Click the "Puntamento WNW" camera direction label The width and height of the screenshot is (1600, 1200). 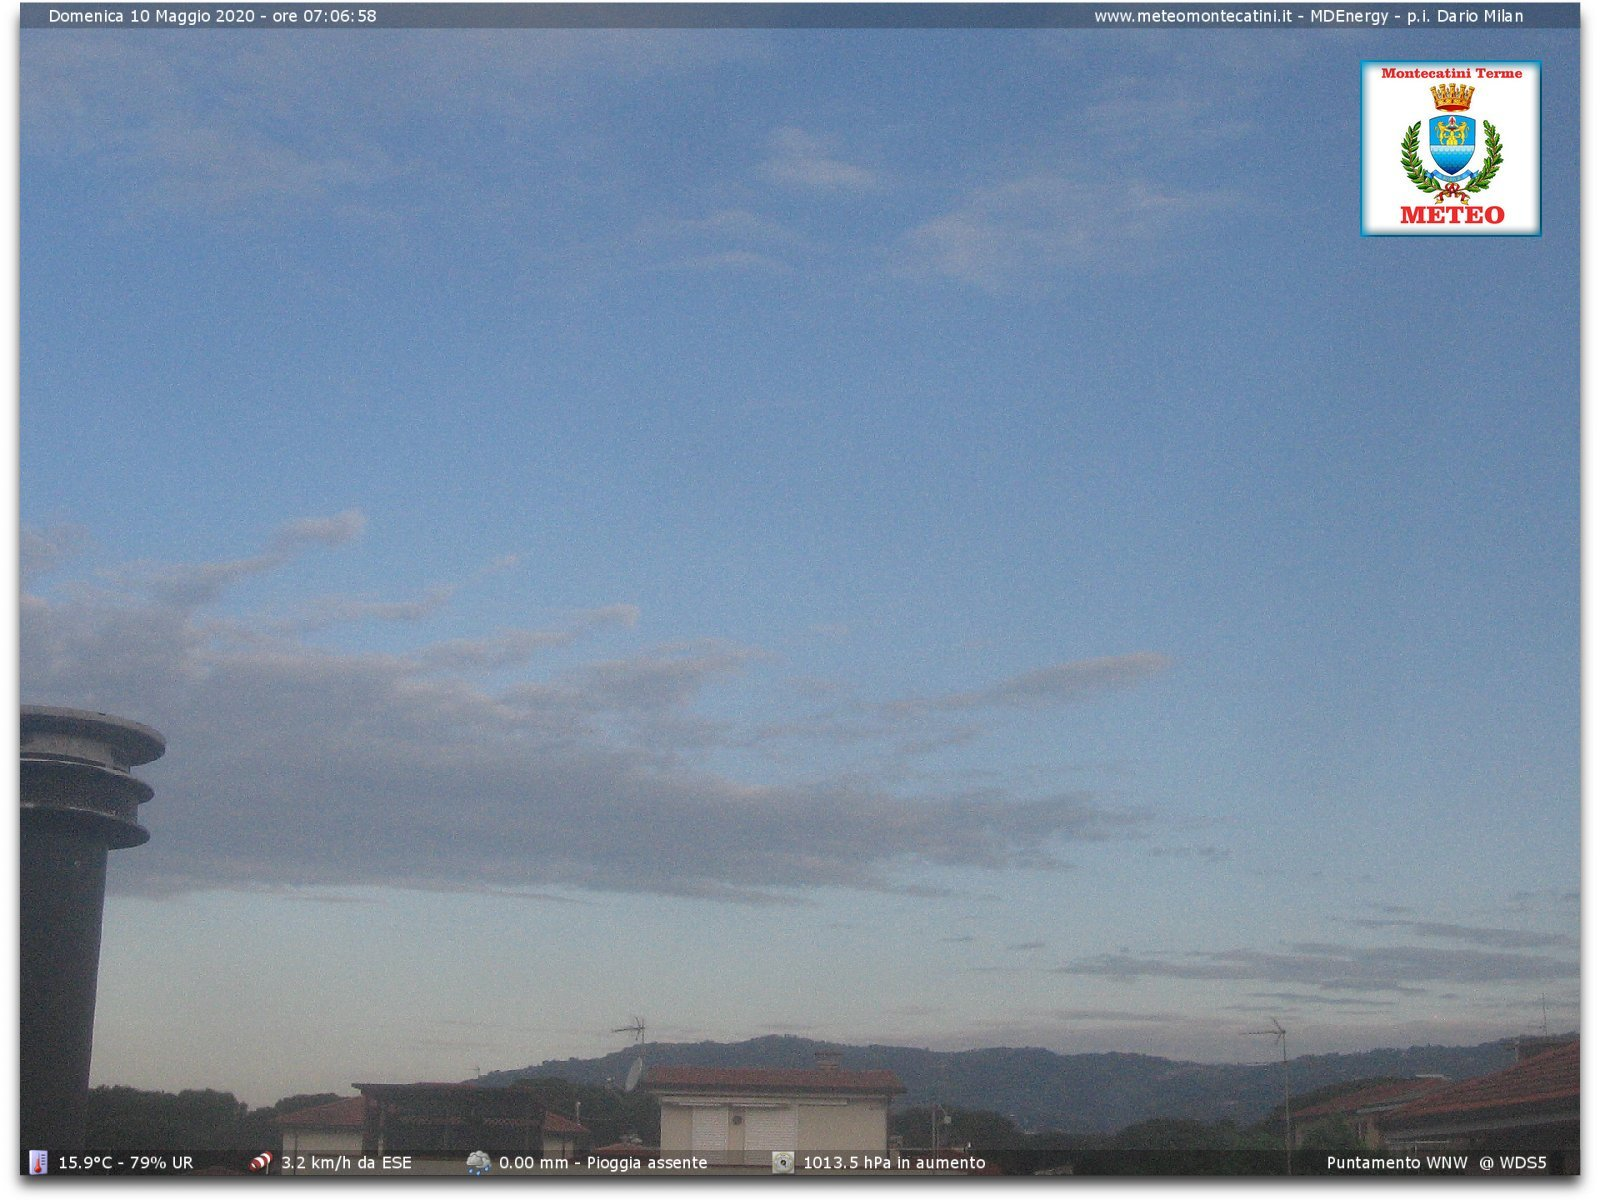pos(1397,1163)
